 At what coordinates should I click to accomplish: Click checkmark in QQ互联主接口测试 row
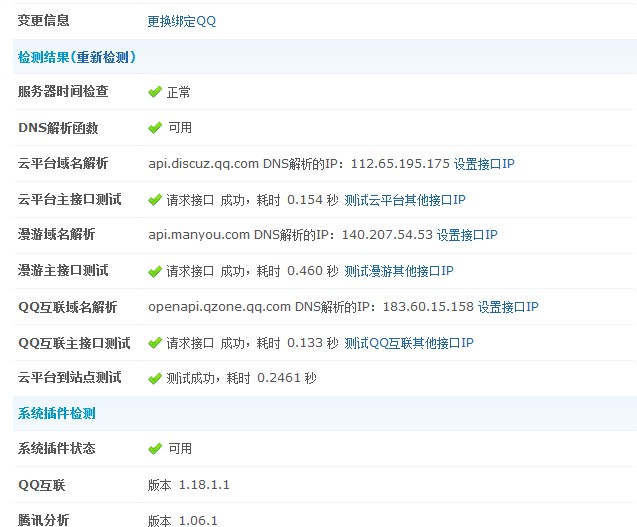[155, 343]
